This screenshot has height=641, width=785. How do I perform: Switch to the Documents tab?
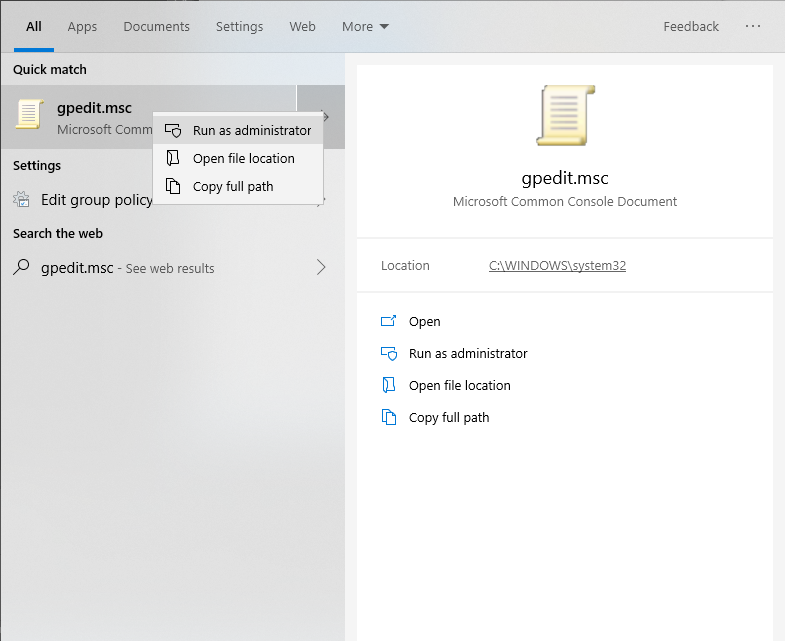tap(156, 27)
